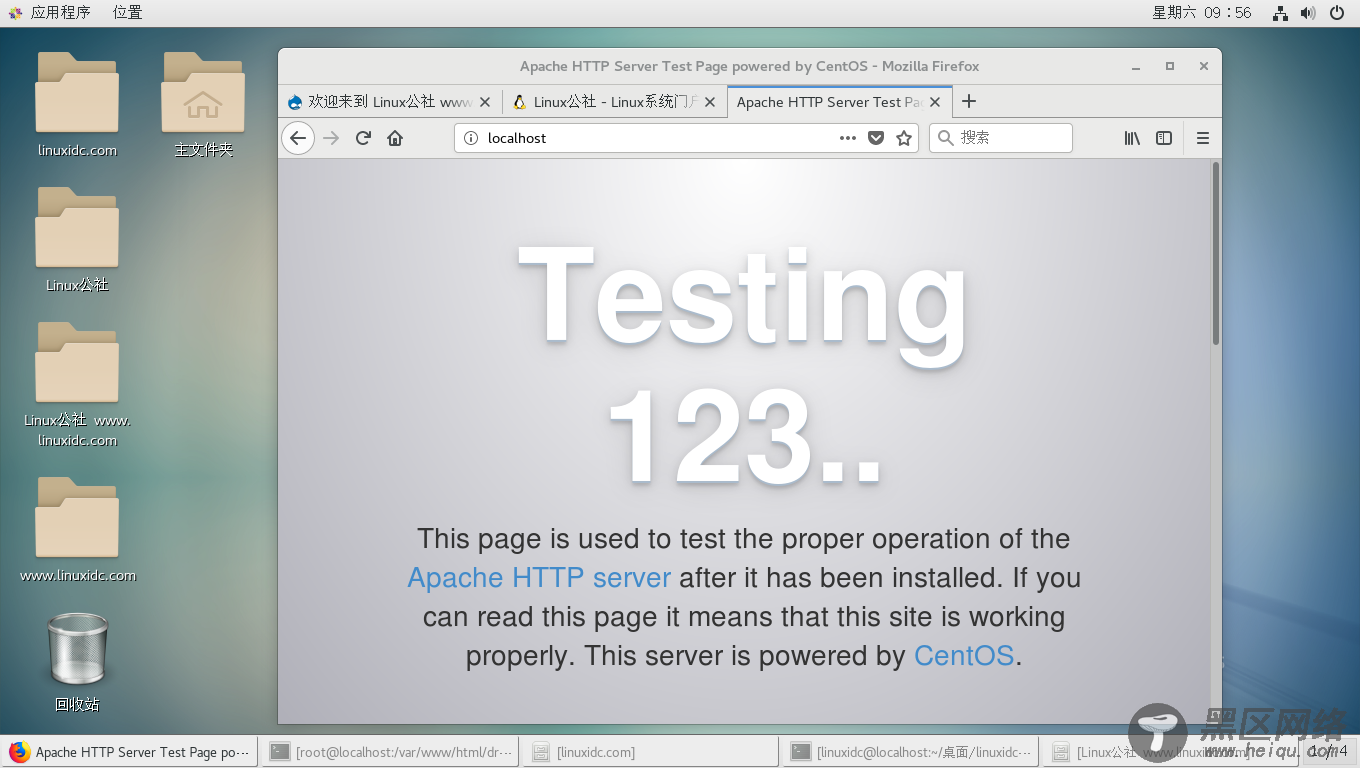Image resolution: width=1360 pixels, height=768 pixels.
Task: Select the Linux公社 desktop folder
Action: (77, 240)
